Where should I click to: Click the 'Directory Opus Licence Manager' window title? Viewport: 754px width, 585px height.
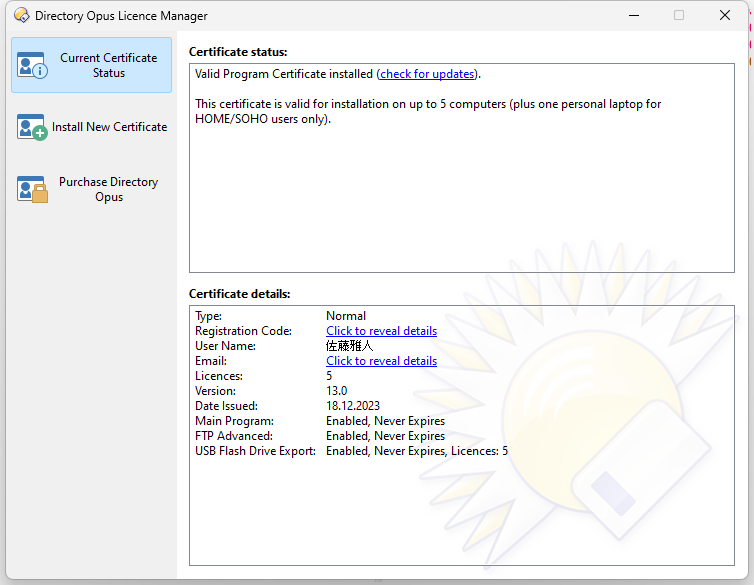click(x=121, y=16)
